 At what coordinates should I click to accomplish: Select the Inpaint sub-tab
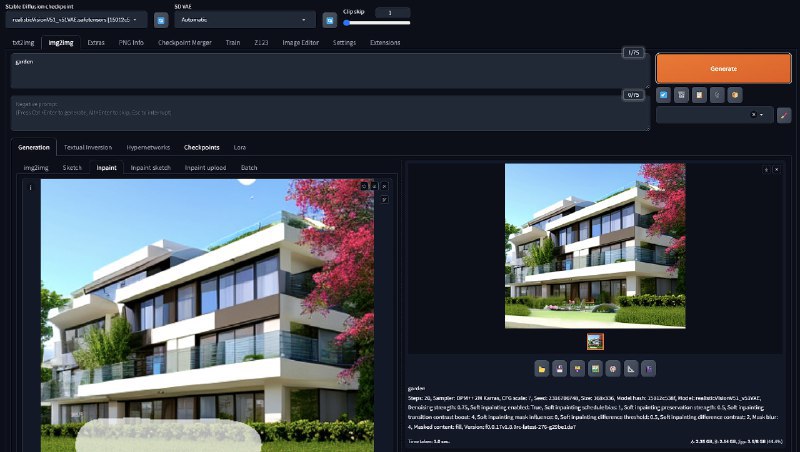pos(107,168)
